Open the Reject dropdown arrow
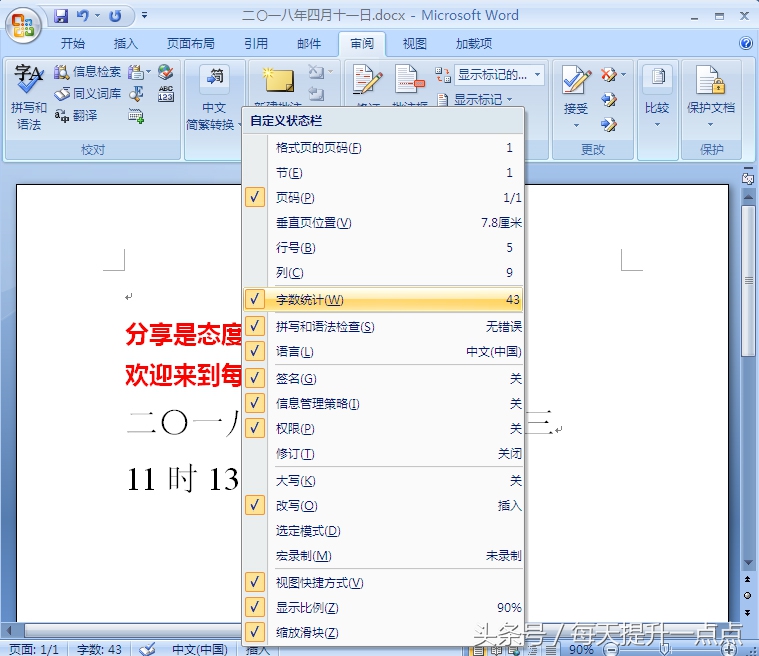 (623, 74)
